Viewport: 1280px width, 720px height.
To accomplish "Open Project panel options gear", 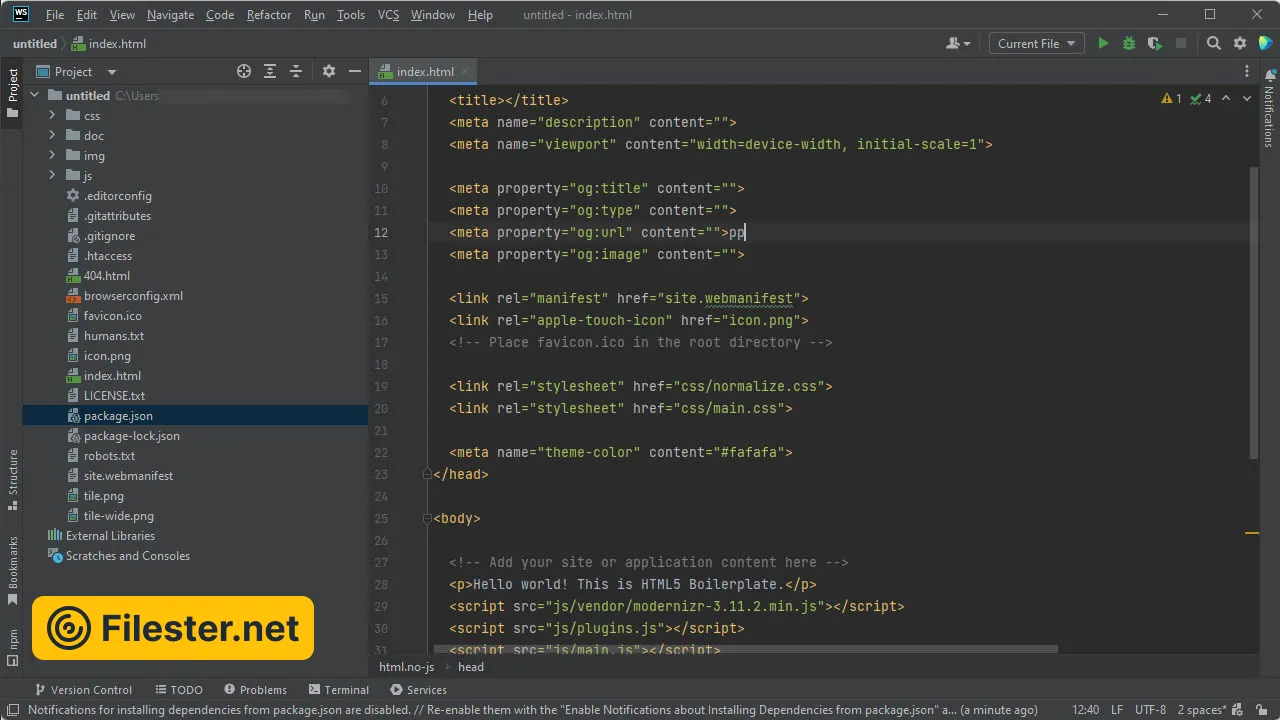I will (x=329, y=71).
